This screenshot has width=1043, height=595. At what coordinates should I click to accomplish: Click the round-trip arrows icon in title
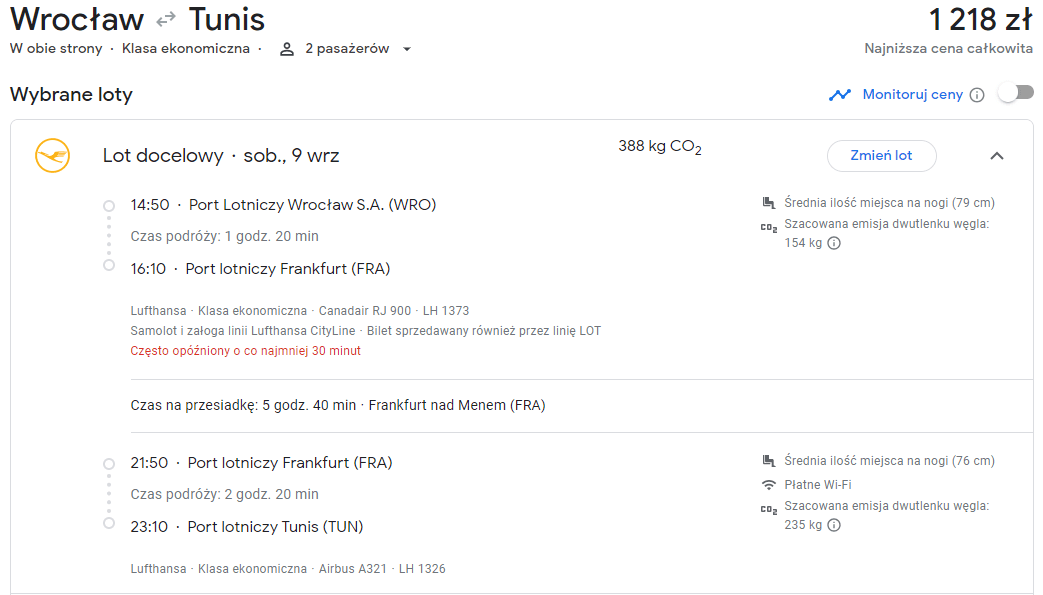pos(166,20)
